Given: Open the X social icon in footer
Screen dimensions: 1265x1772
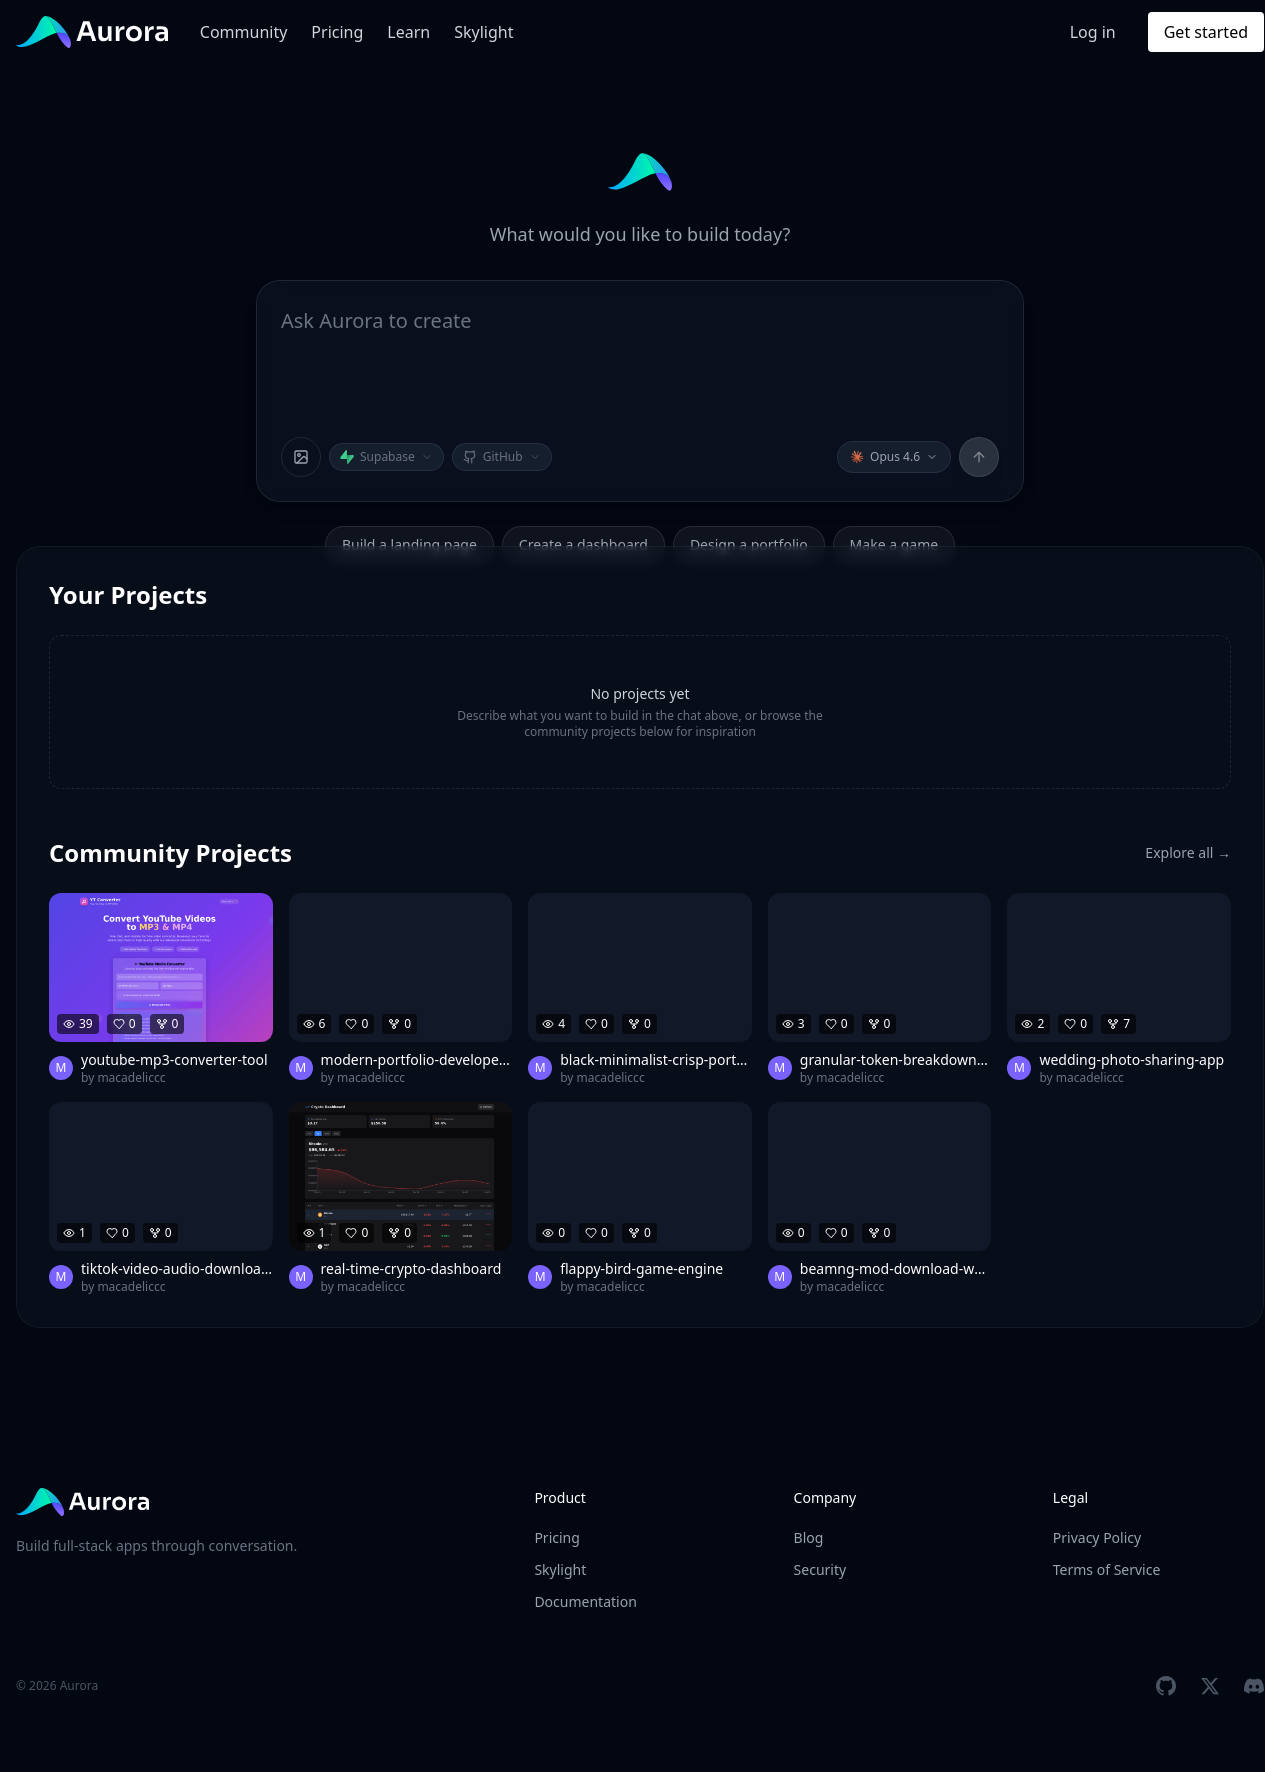Looking at the screenshot, I should [x=1210, y=1686].
